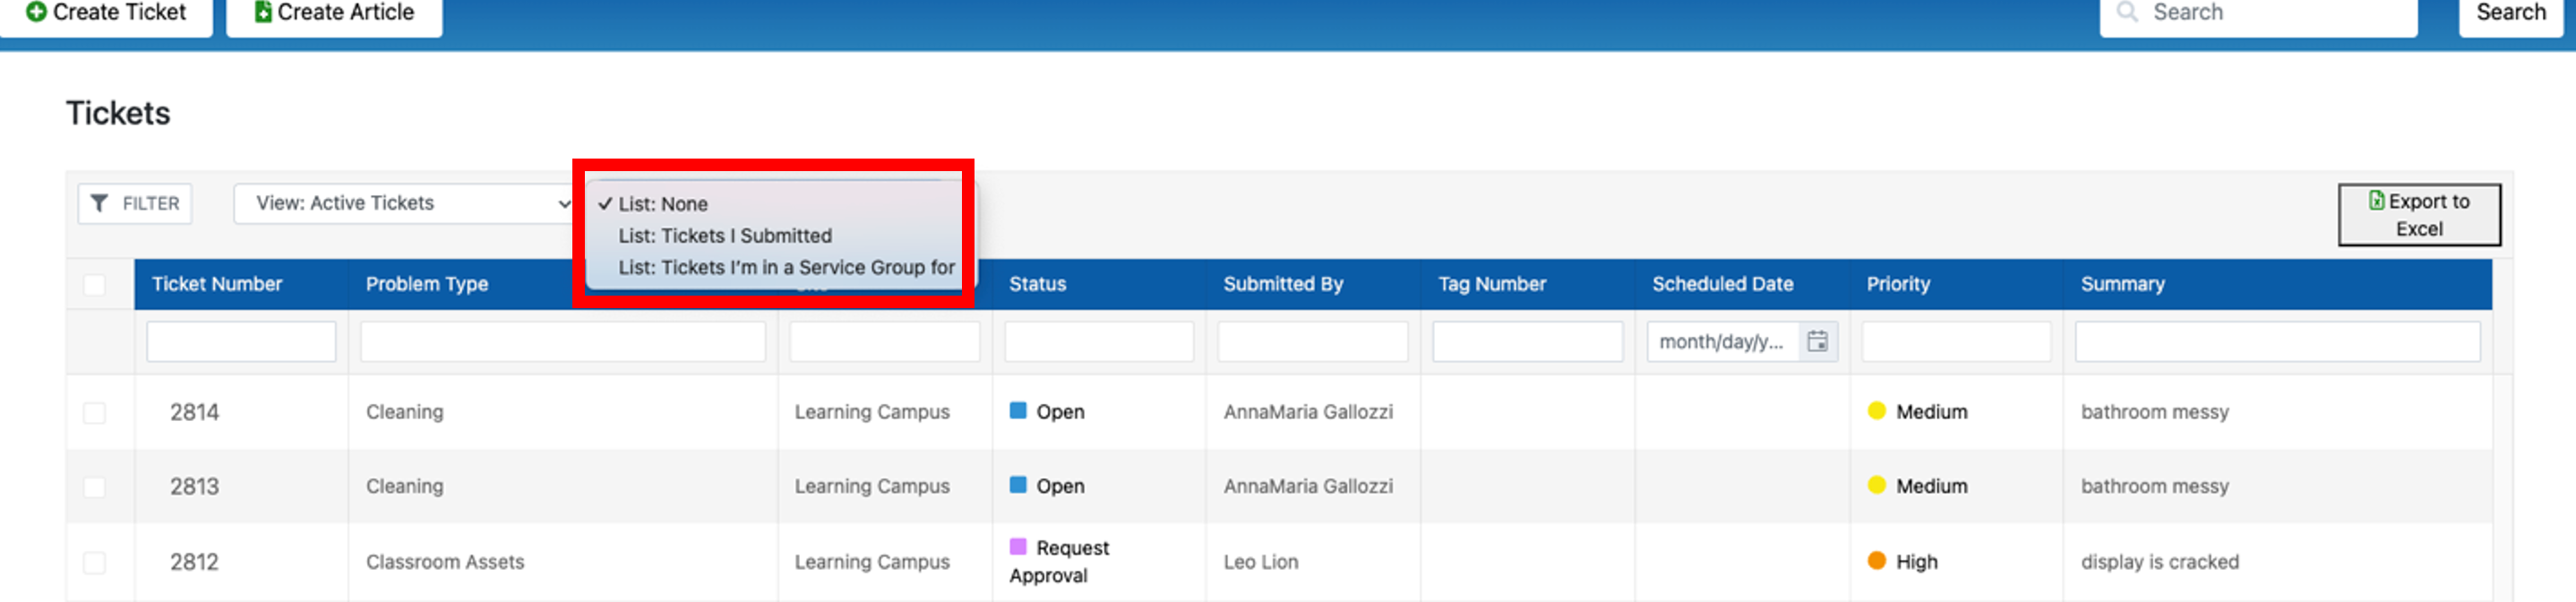Sort by Tag Number column header
2576x602 pixels.
point(1492,284)
